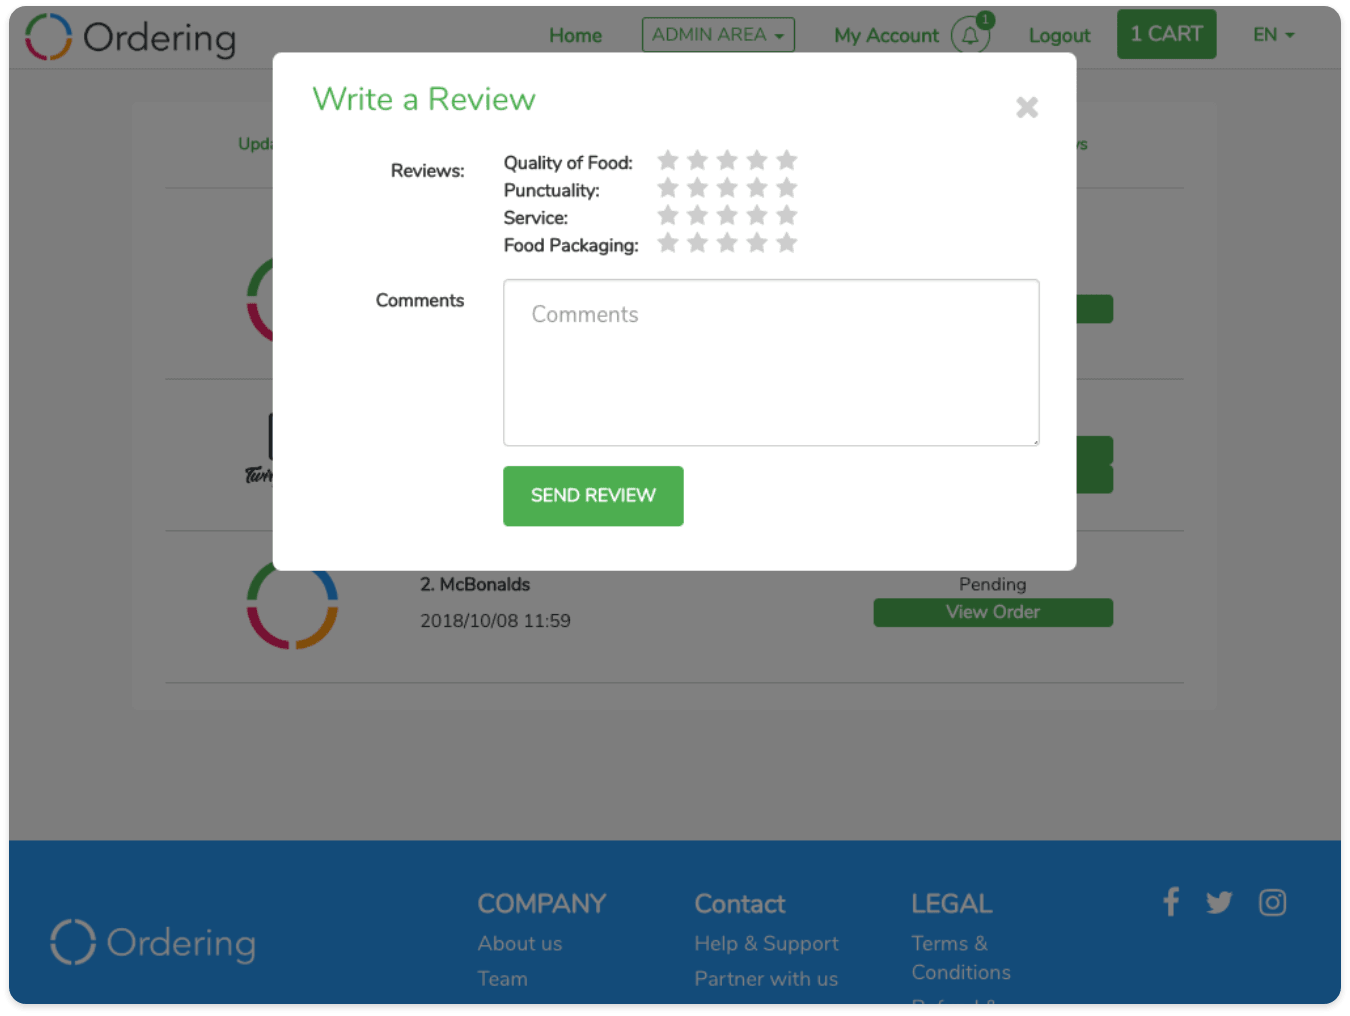1350x1016 pixels.
Task: Open the Partner with us link
Action: tap(766, 979)
